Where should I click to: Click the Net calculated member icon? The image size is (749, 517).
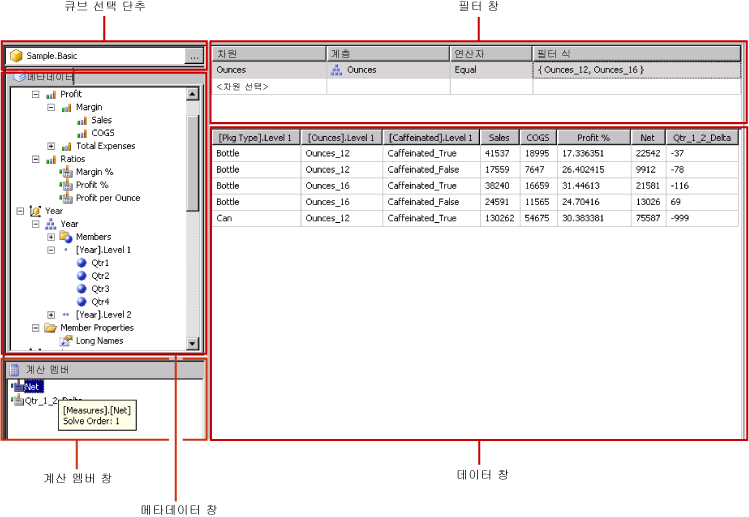pos(18,387)
